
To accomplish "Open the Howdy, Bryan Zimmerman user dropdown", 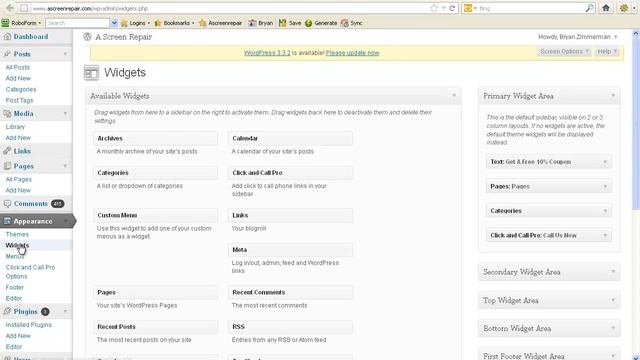I will click(578, 37).
